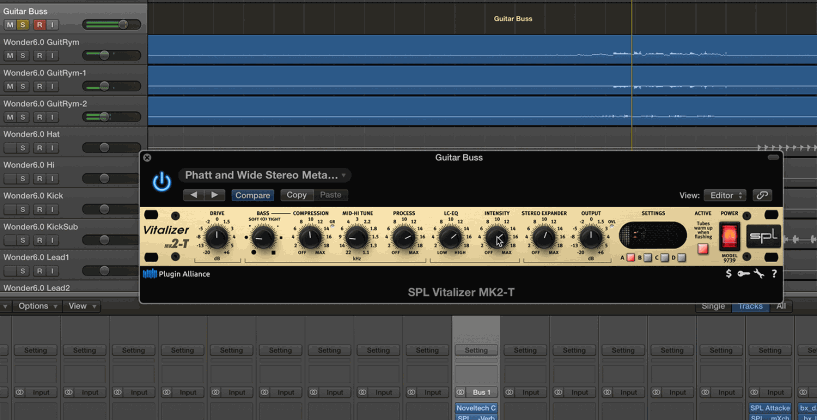Open the mixer Options menu
817x420 pixels.
37,306
